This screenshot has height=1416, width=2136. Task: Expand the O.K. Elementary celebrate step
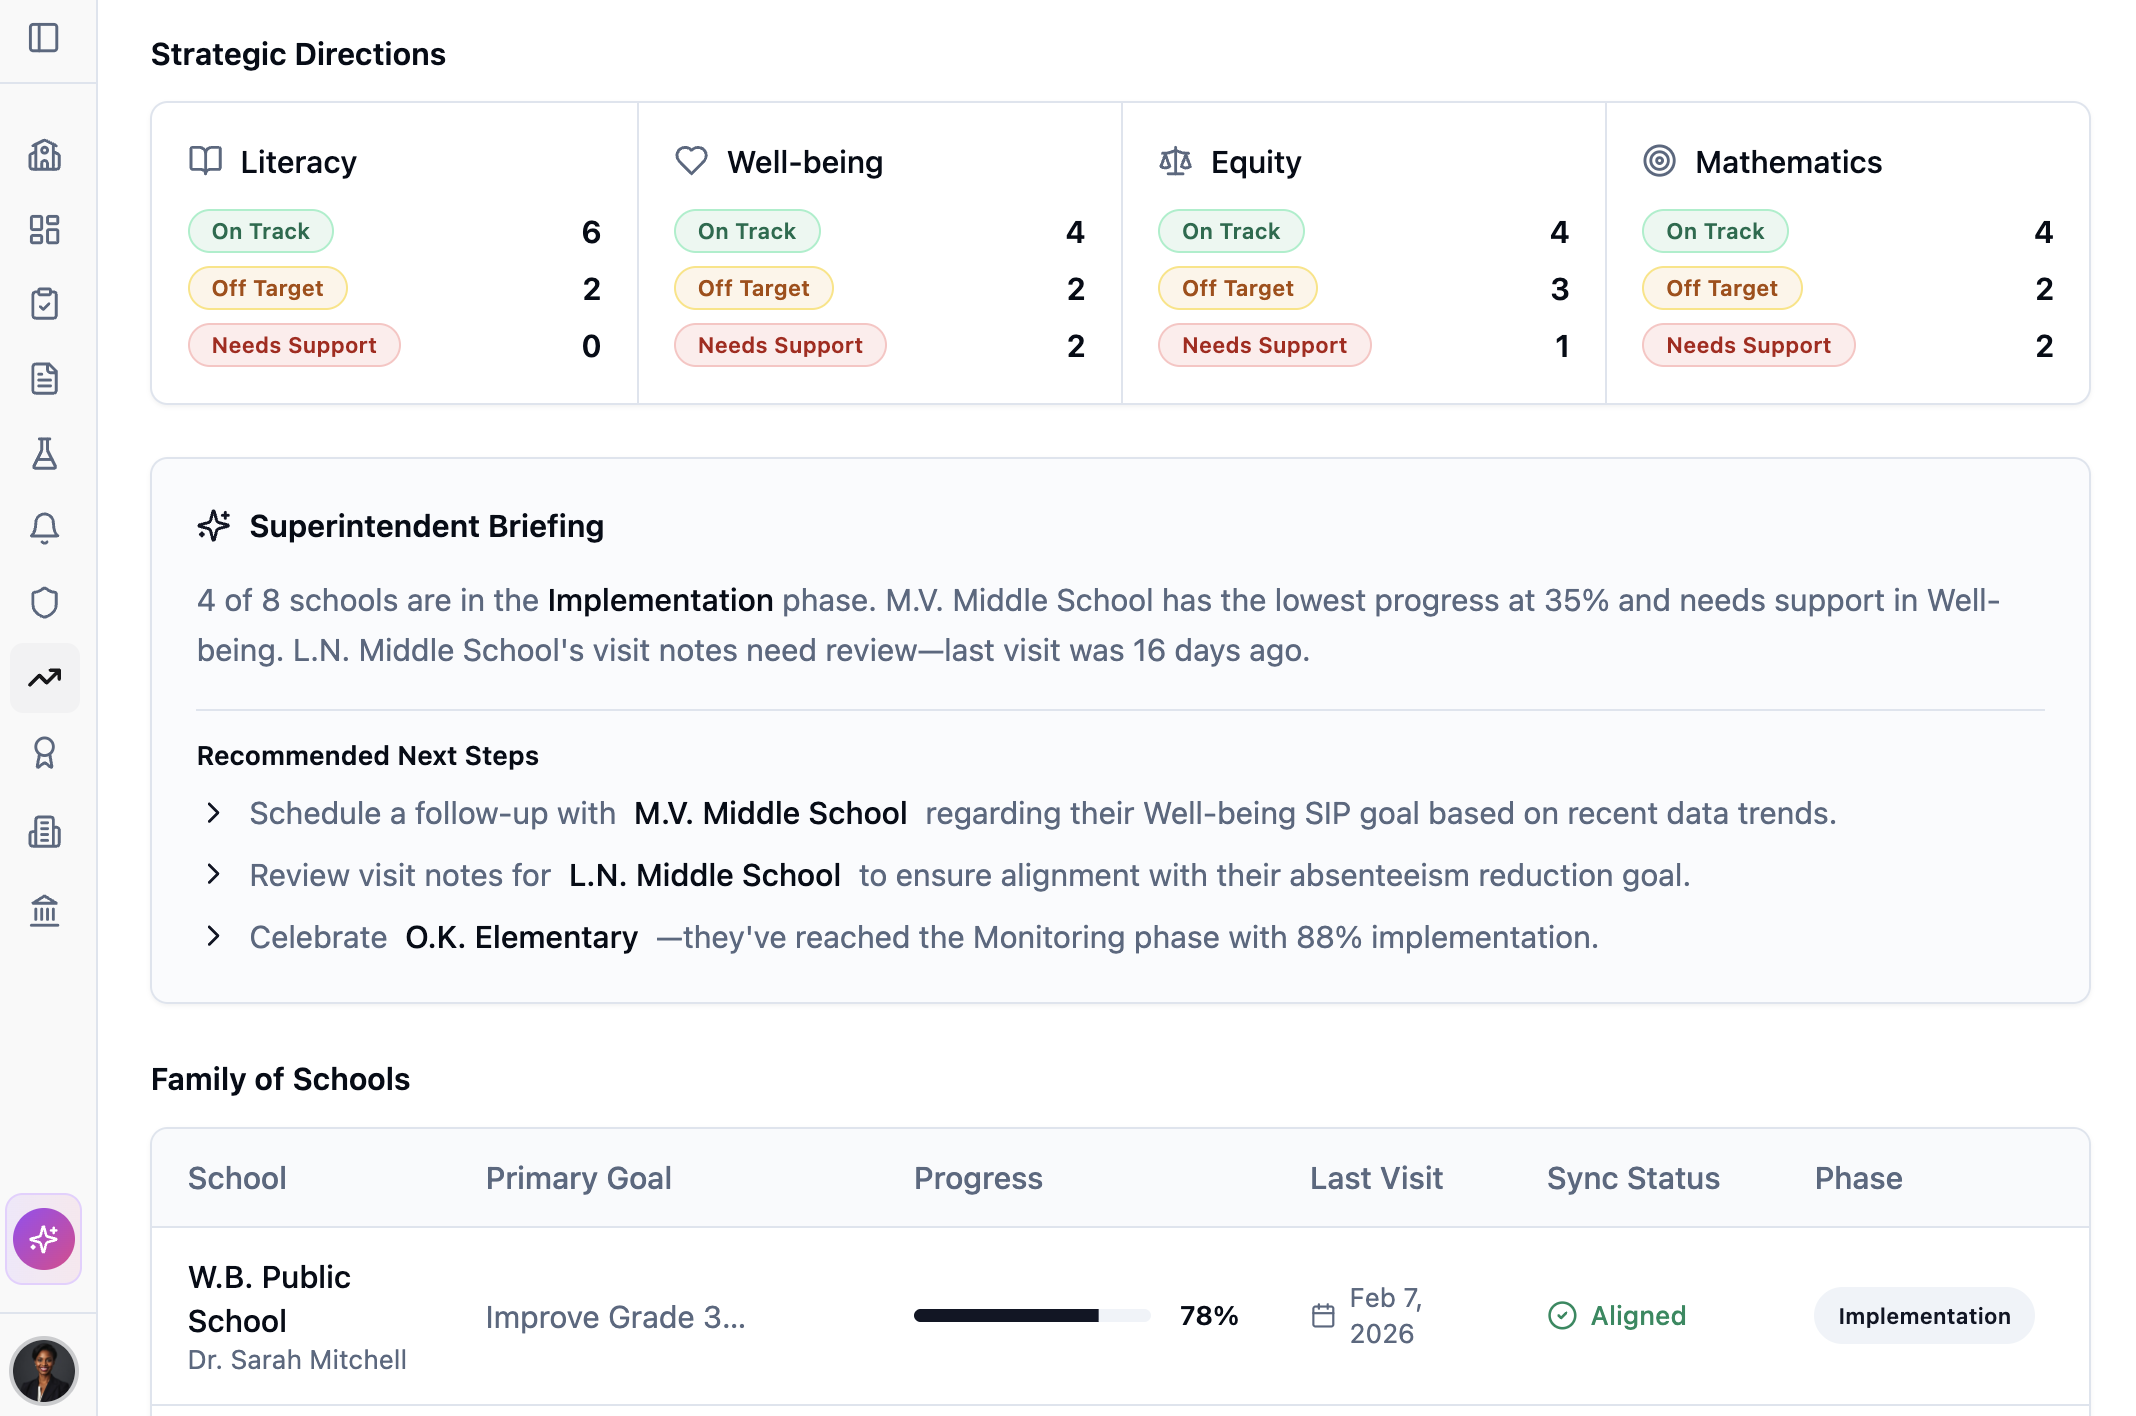(x=213, y=937)
